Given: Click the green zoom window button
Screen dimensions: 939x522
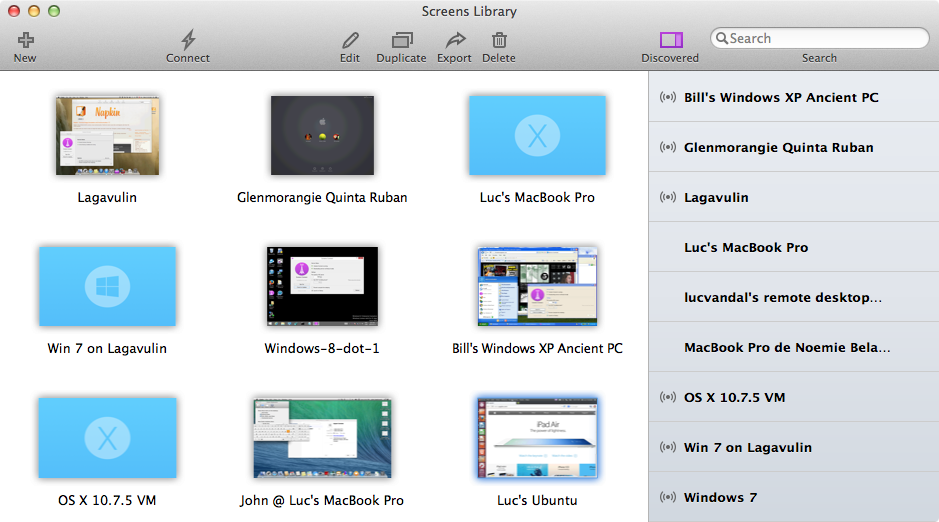Looking at the screenshot, I should tap(54, 11).
